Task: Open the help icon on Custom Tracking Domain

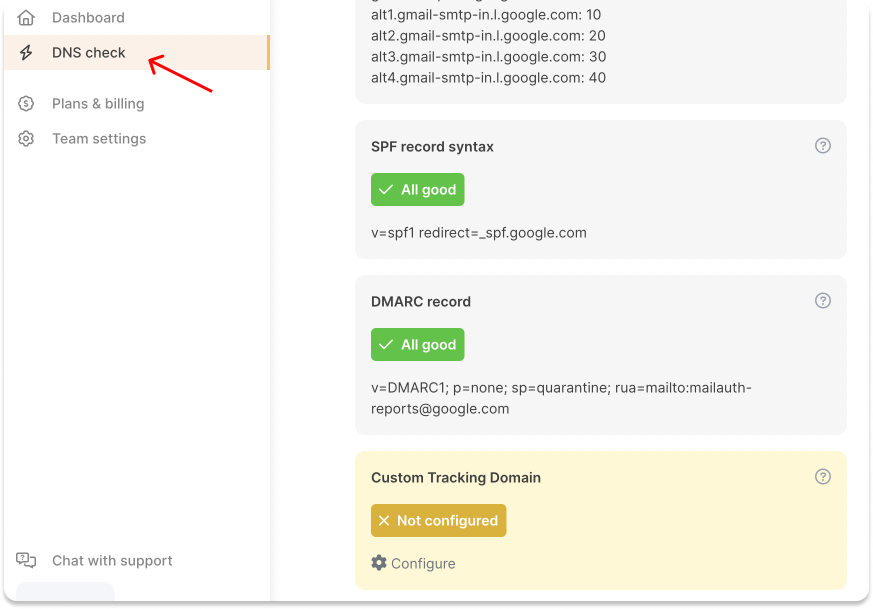Action: click(x=822, y=476)
